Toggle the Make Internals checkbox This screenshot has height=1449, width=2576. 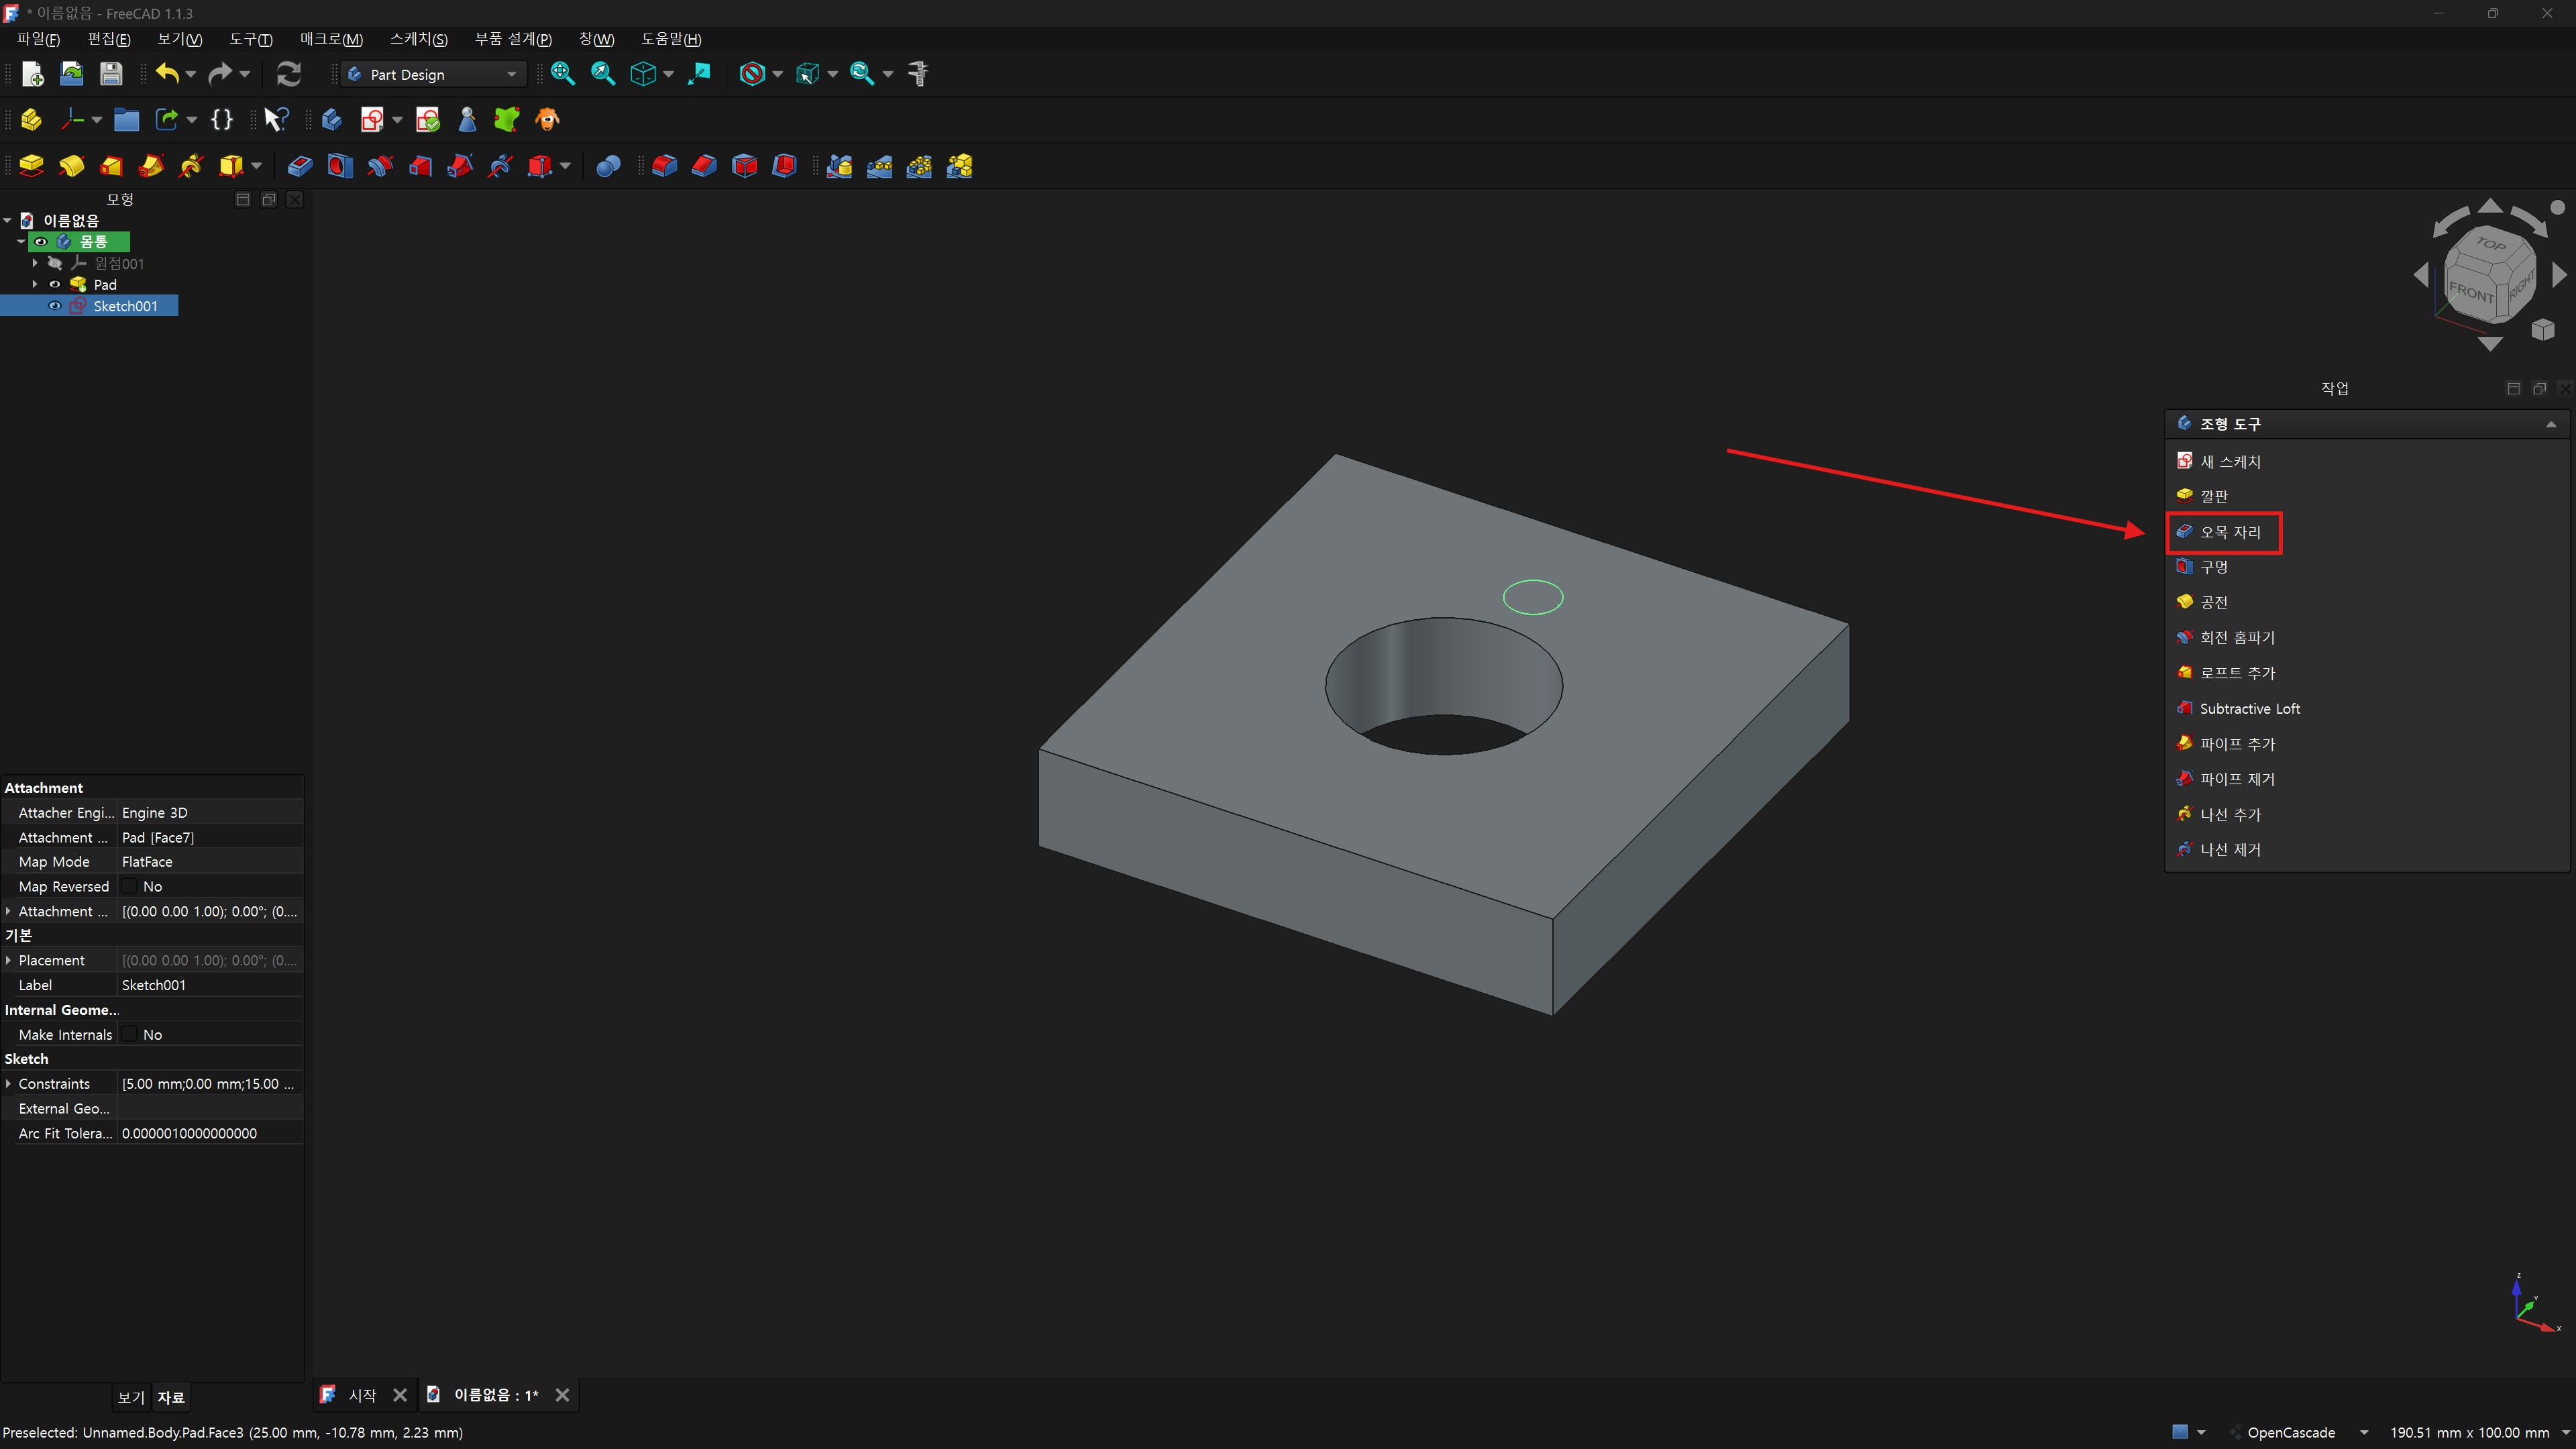130,1034
